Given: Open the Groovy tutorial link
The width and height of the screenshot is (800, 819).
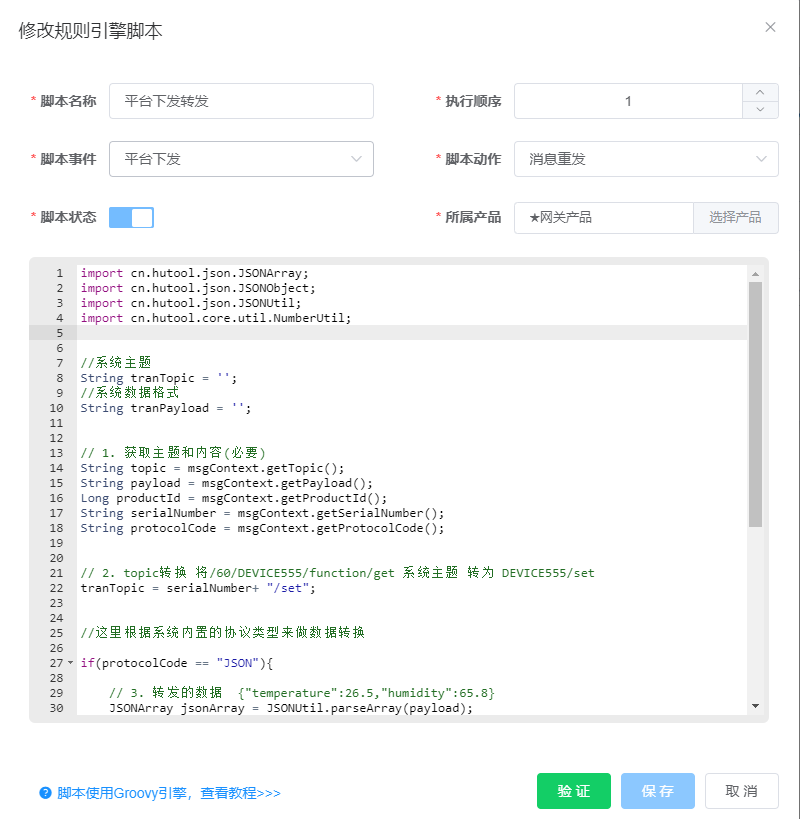Looking at the screenshot, I should coord(168,793).
